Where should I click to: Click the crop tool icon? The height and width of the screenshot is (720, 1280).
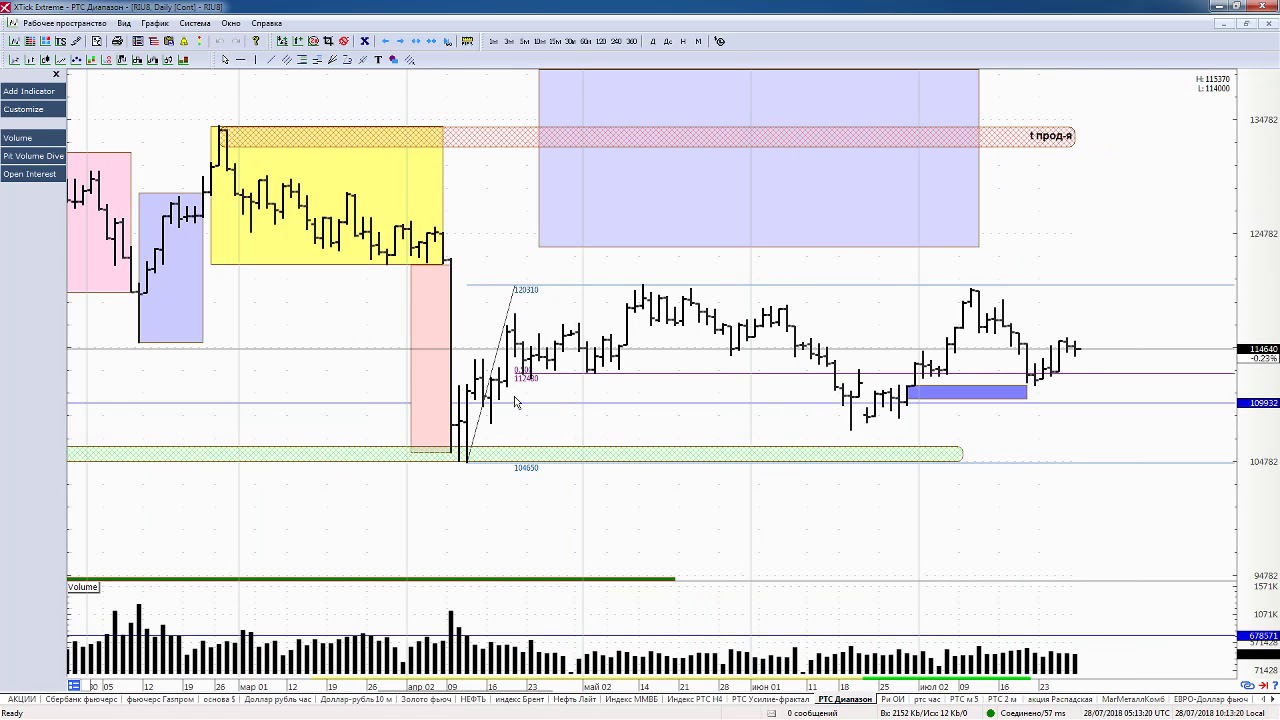tap(328, 41)
